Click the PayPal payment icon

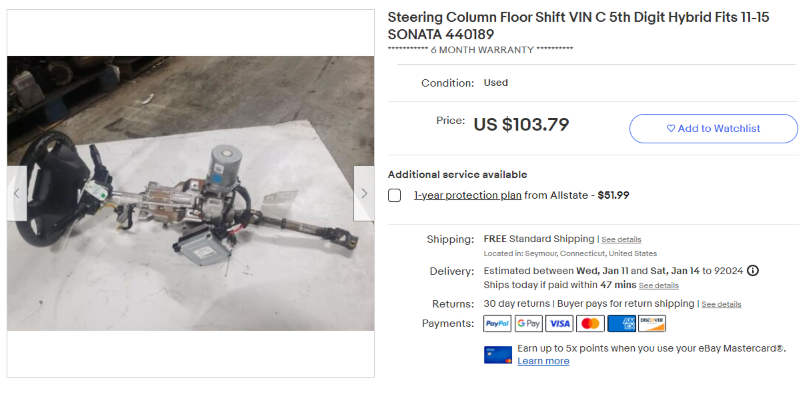tap(497, 323)
